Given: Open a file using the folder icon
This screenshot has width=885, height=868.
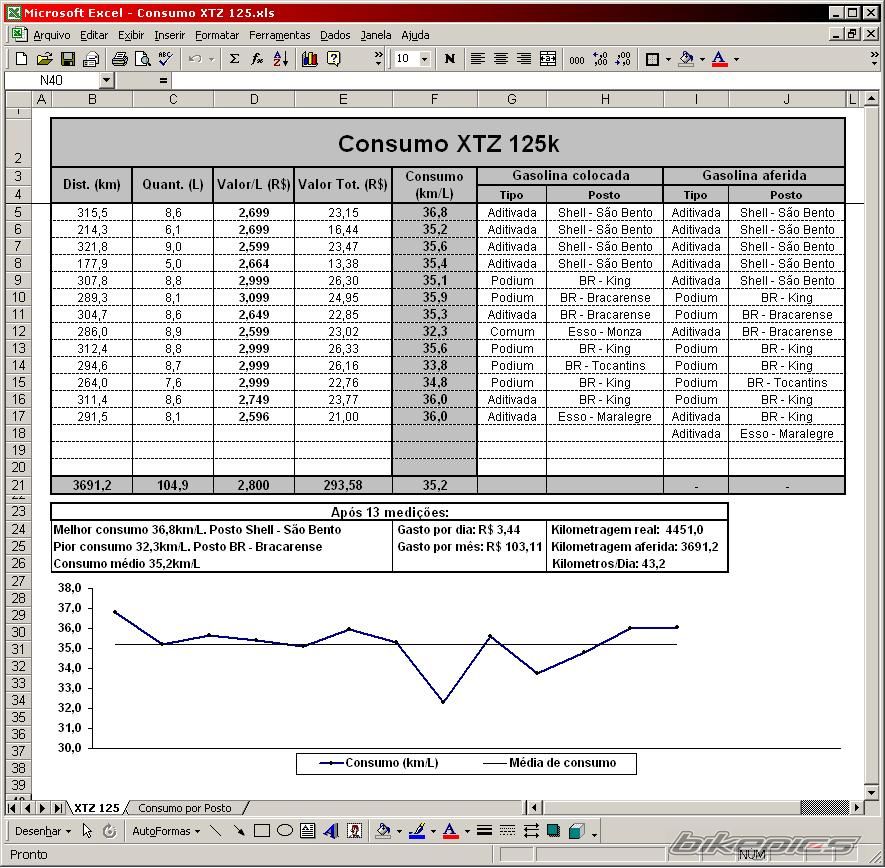Looking at the screenshot, I should click(45, 59).
